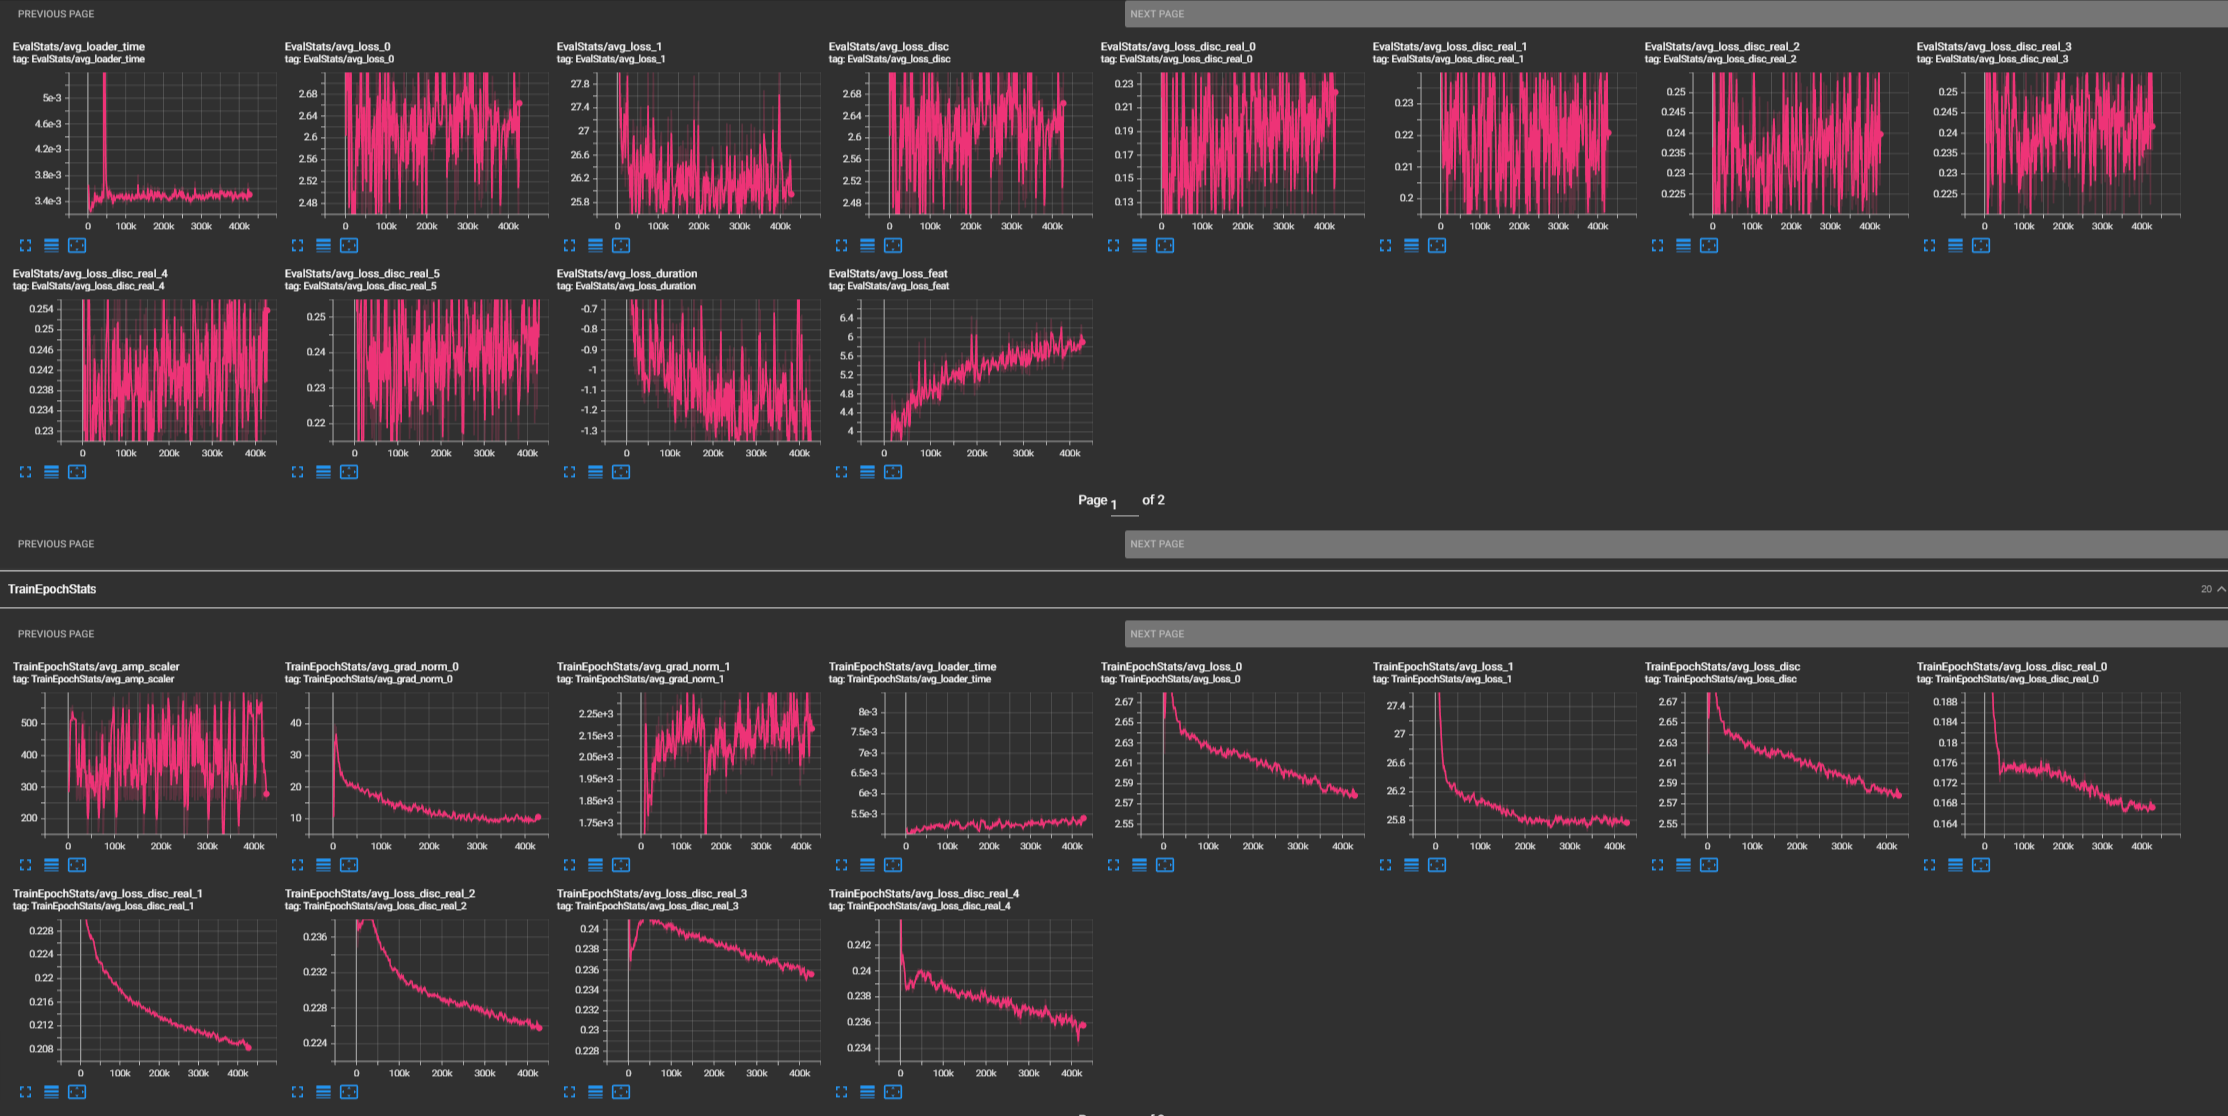Screen dimensions: 2228x1116
Task: Toggle y-axis log scale on TrainEpochStats/avg_loss_disc
Action: (1683, 865)
